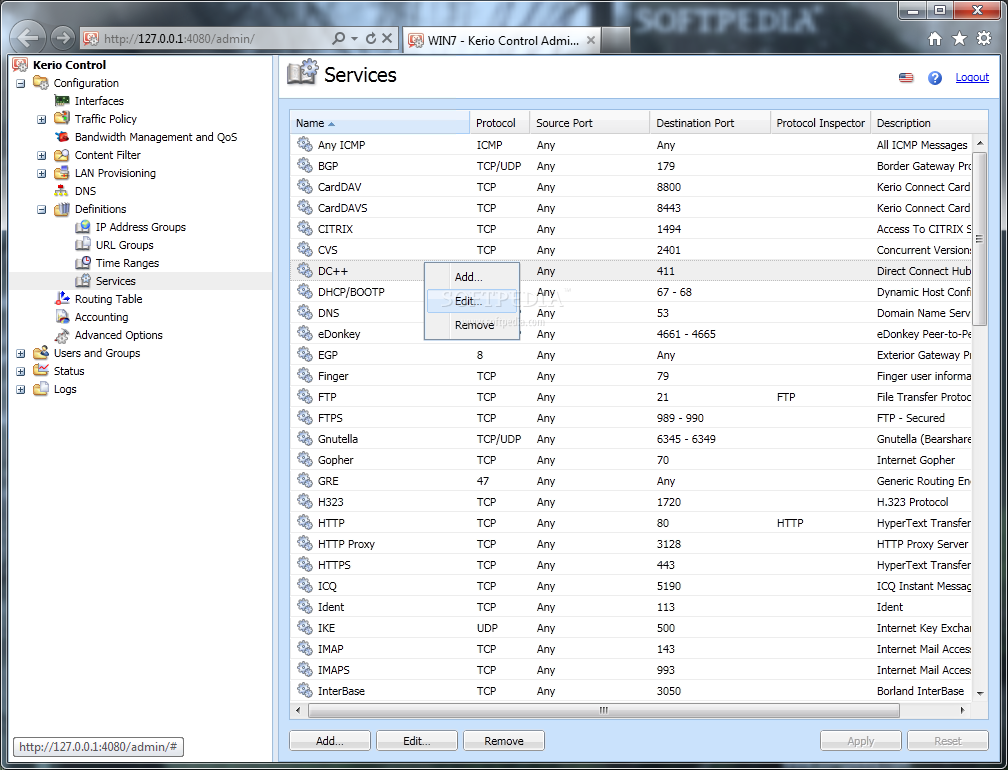Click the Status chart icon

point(40,370)
